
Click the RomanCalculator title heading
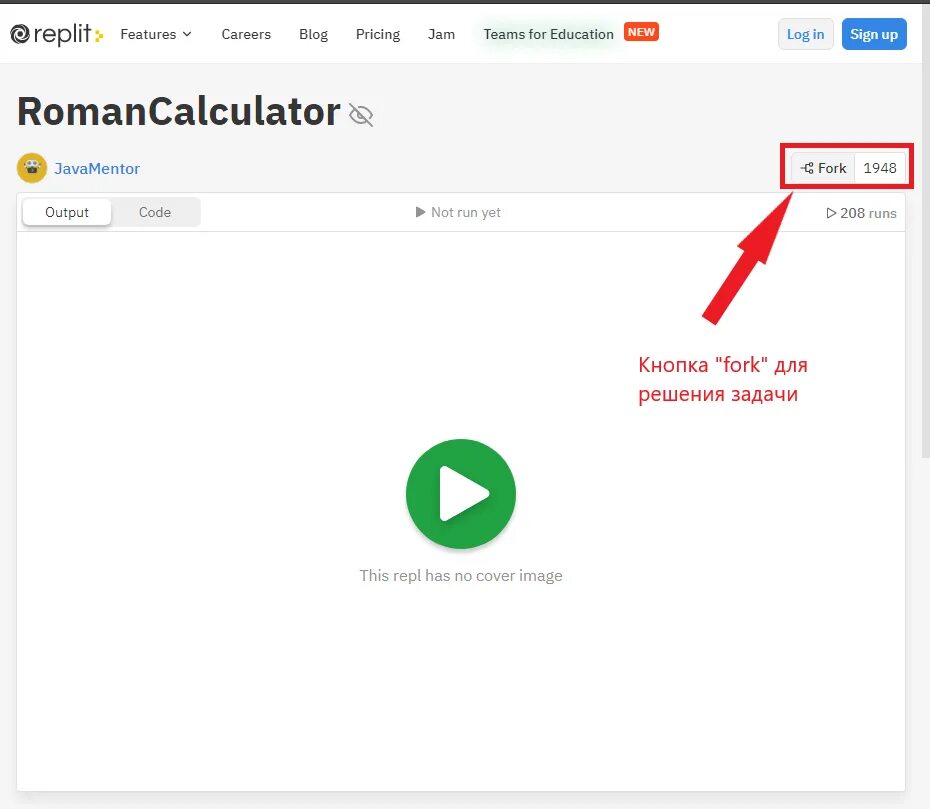tap(179, 112)
